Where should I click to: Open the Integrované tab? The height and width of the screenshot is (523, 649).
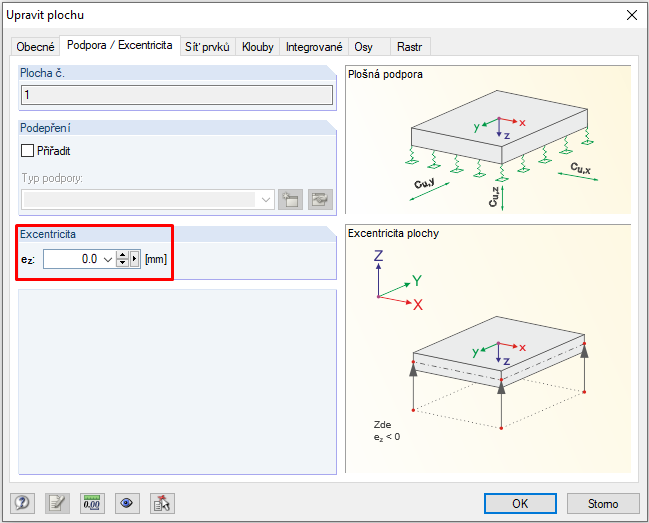pos(314,47)
